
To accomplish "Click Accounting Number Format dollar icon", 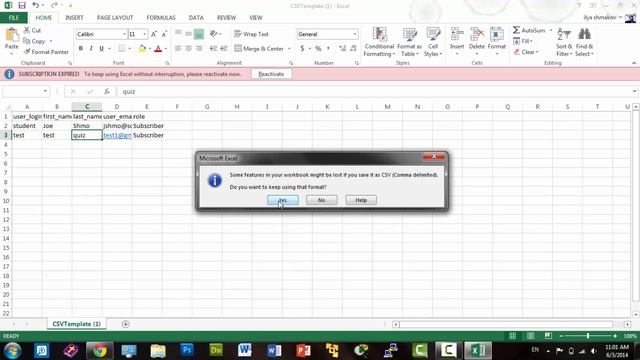I will [302, 49].
